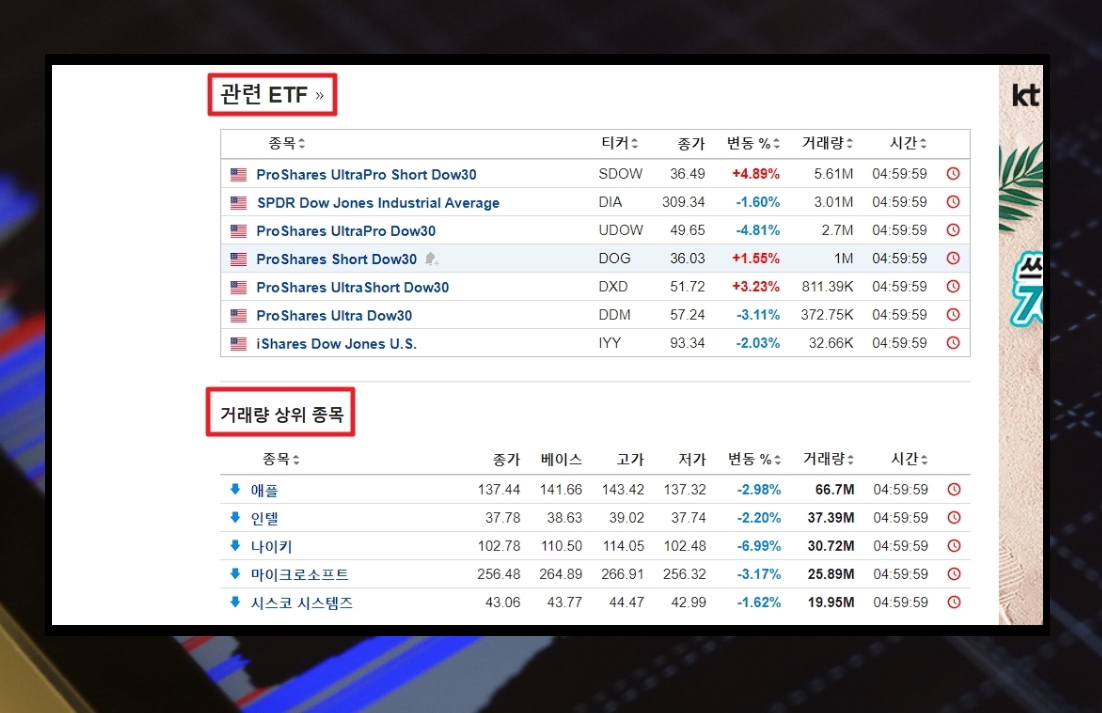This screenshot has height=713, width=1102.
Task: Click clock icon in SDOW row
Action: 953,174
